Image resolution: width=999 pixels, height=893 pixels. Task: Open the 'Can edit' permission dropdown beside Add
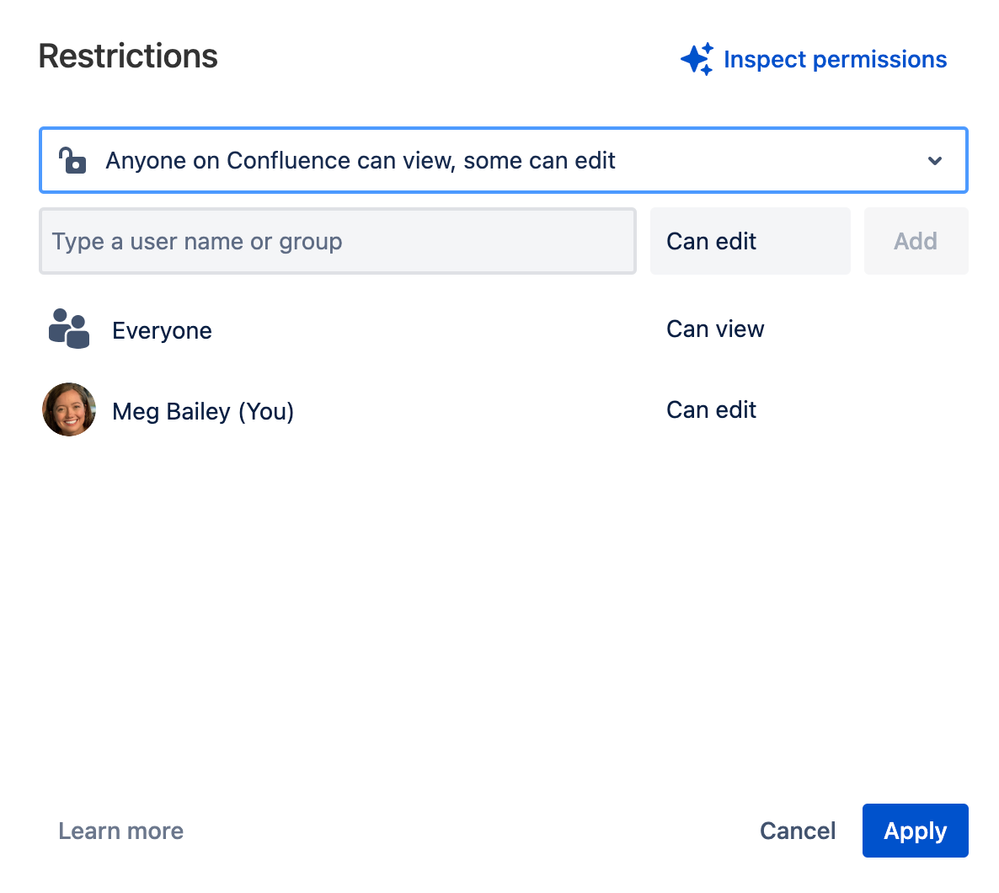click(750, 241)
